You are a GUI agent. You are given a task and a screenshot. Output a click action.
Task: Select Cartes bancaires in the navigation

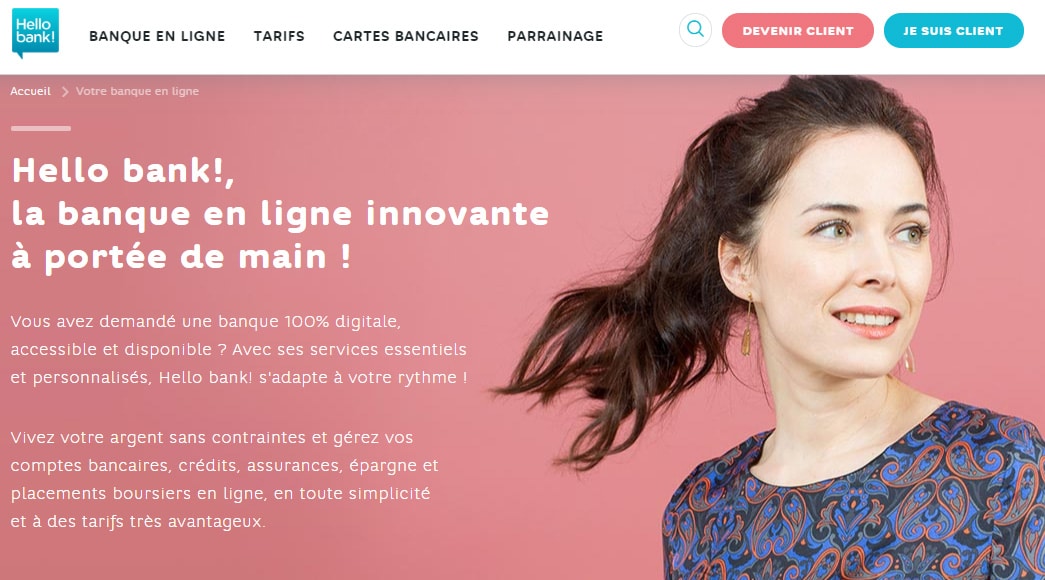406,36
